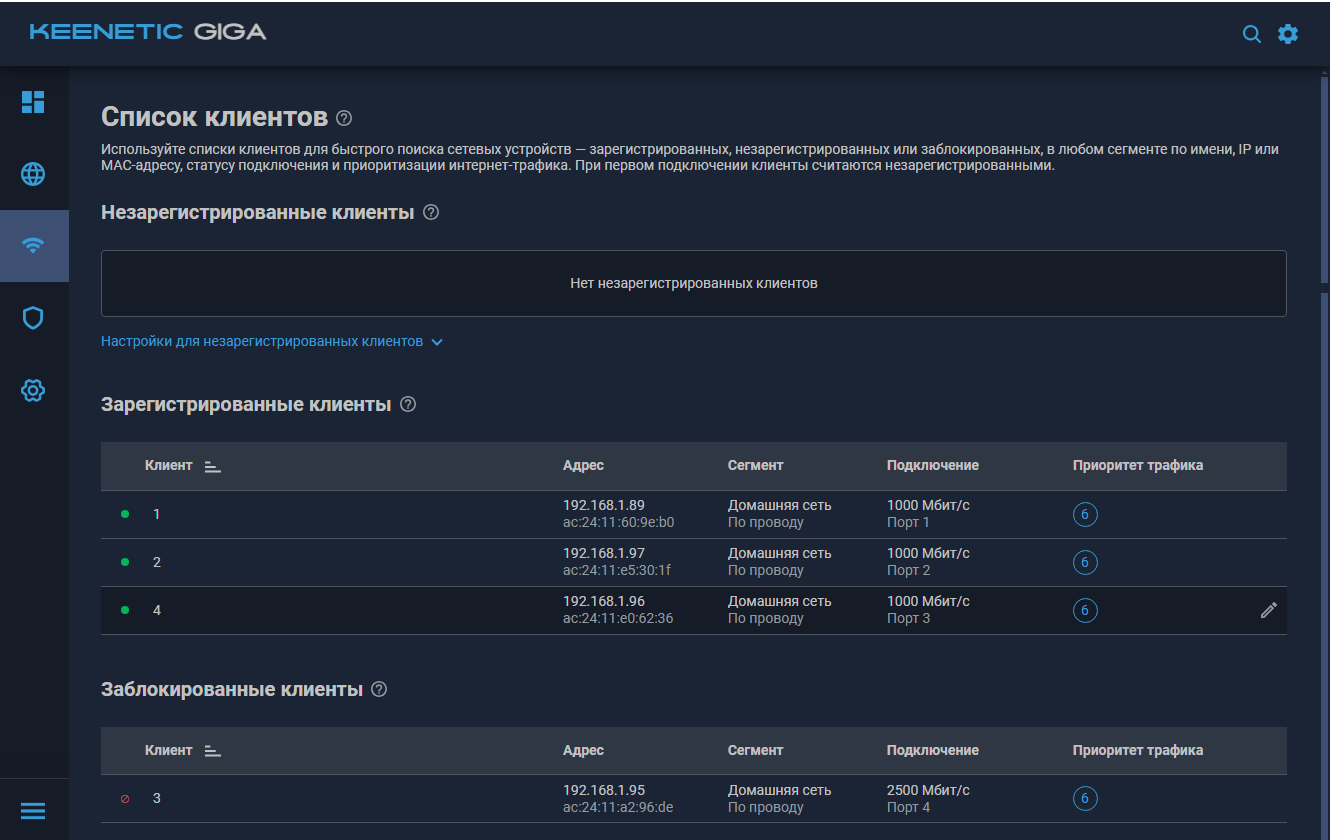The width and height of the screenshot is (1333, 840).
Task: Click Приоритет трафика header in blocked table
Action: [x=1138, y=750]
